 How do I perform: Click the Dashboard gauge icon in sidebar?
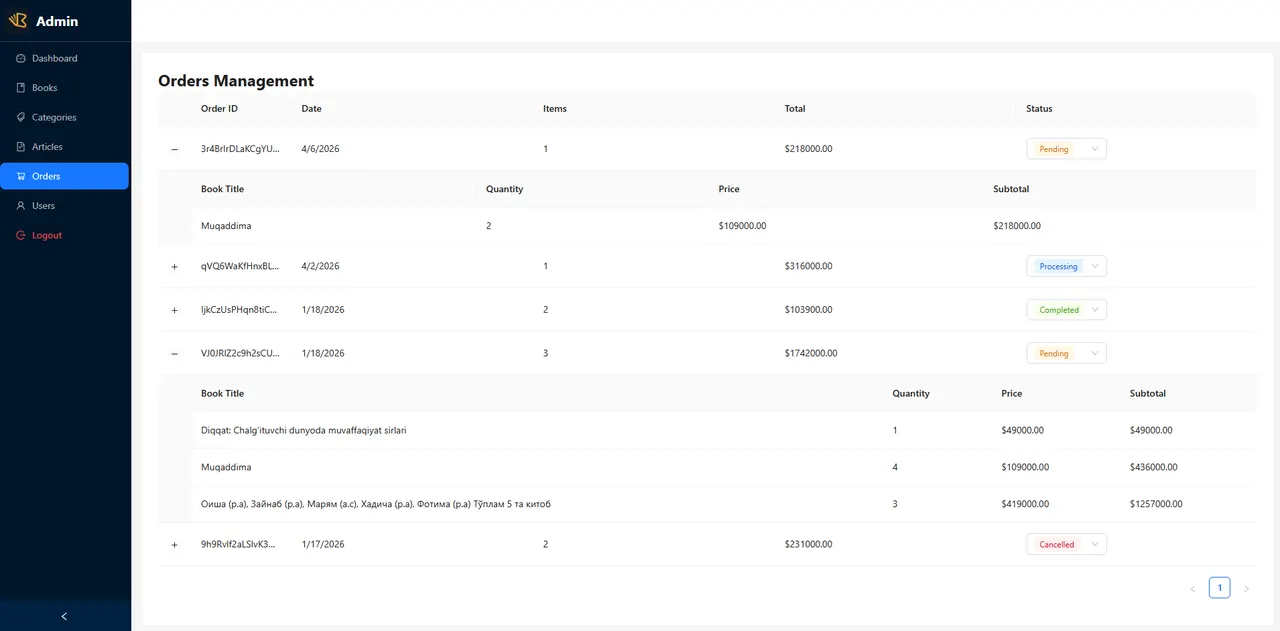(21, 58)
